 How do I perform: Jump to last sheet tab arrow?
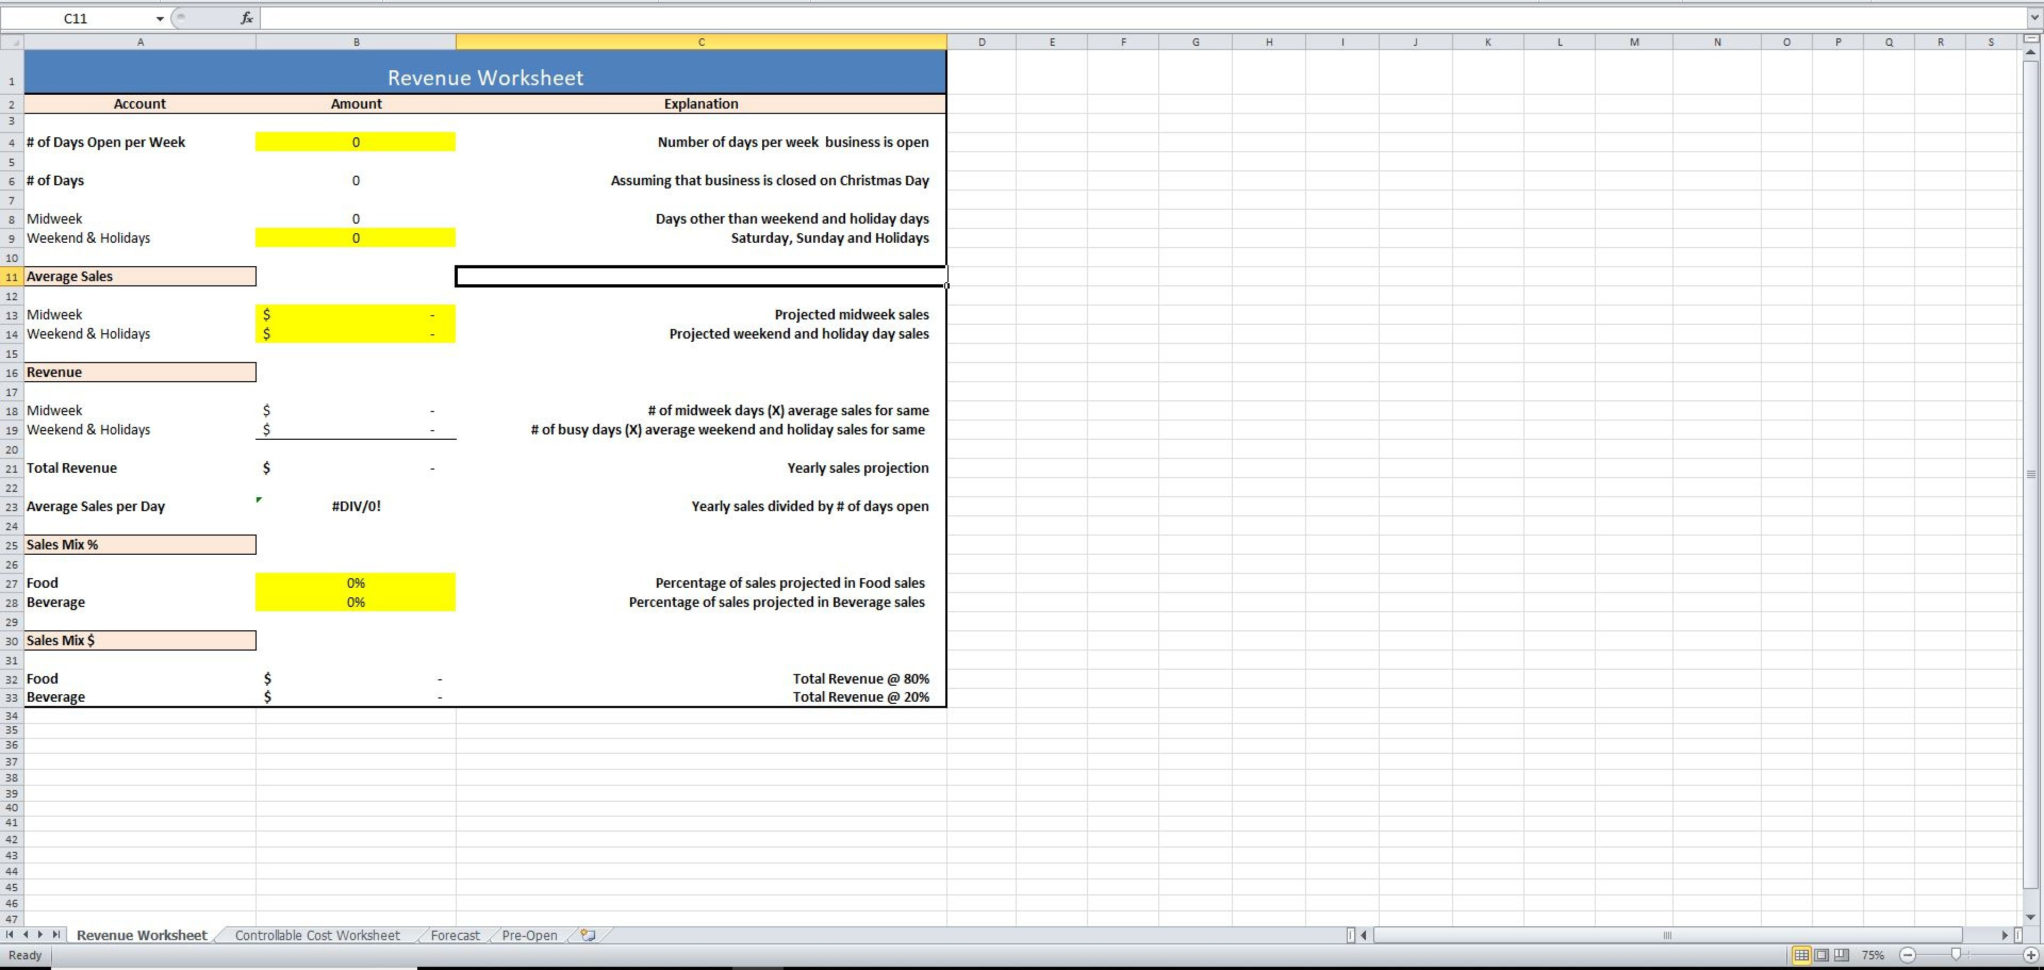coord(56,935)
